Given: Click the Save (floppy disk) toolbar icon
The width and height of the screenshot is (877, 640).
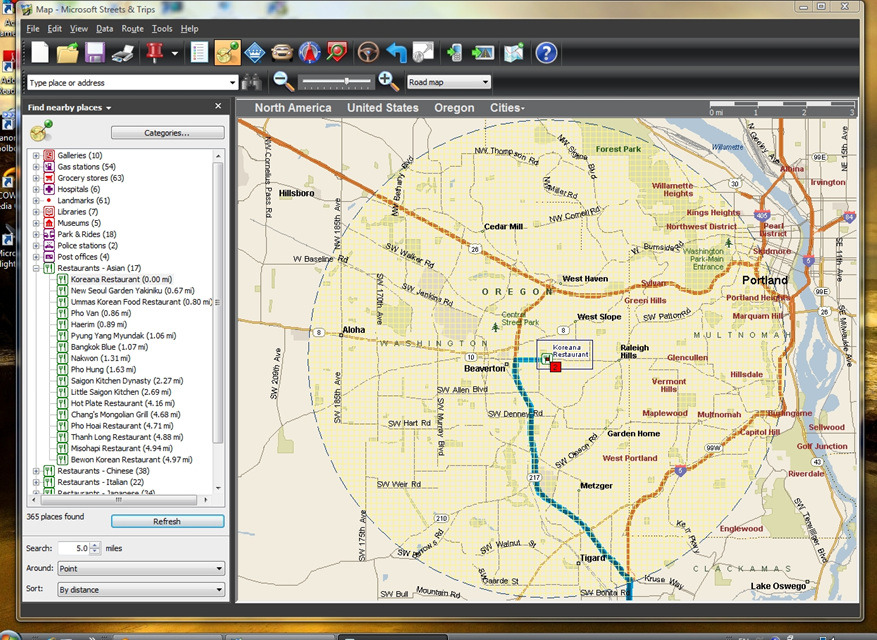Looking at the screenshot, I should tap(95, 53).
